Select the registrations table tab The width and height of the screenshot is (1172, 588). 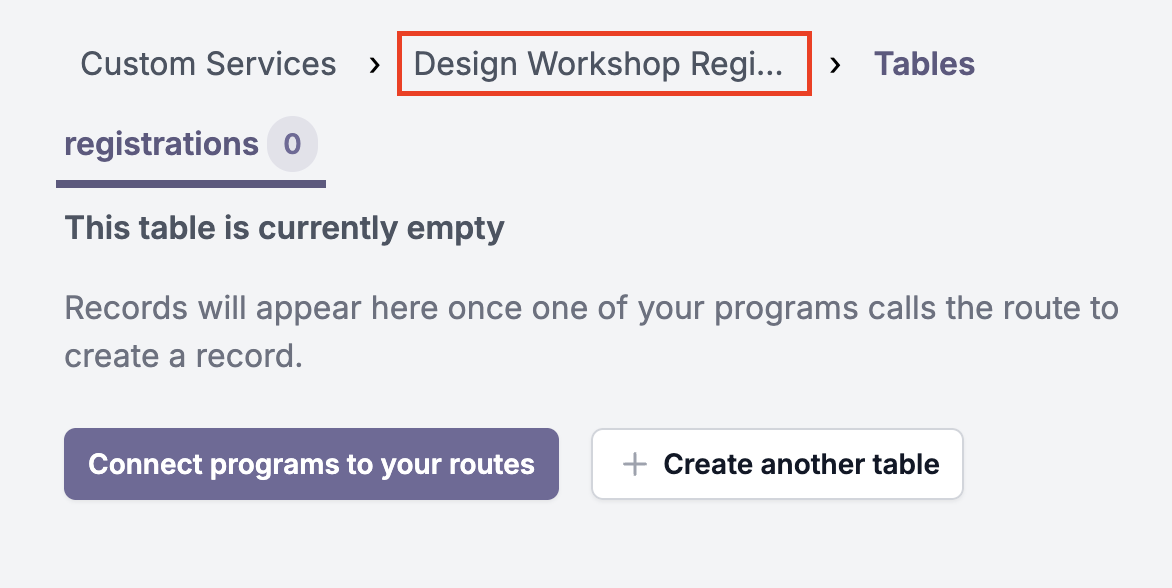tap(163, 144)
